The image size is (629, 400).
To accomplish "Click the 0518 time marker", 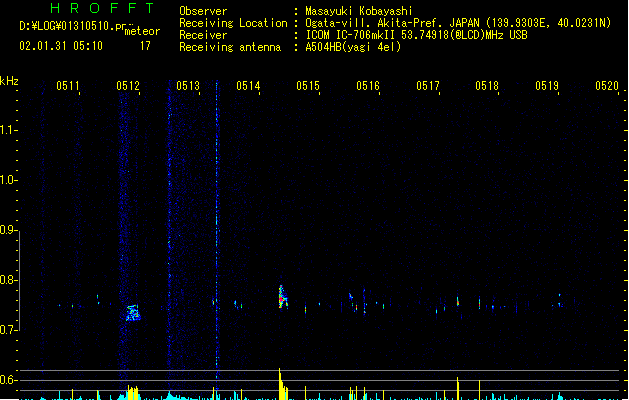I will click(x=487, y=86).
